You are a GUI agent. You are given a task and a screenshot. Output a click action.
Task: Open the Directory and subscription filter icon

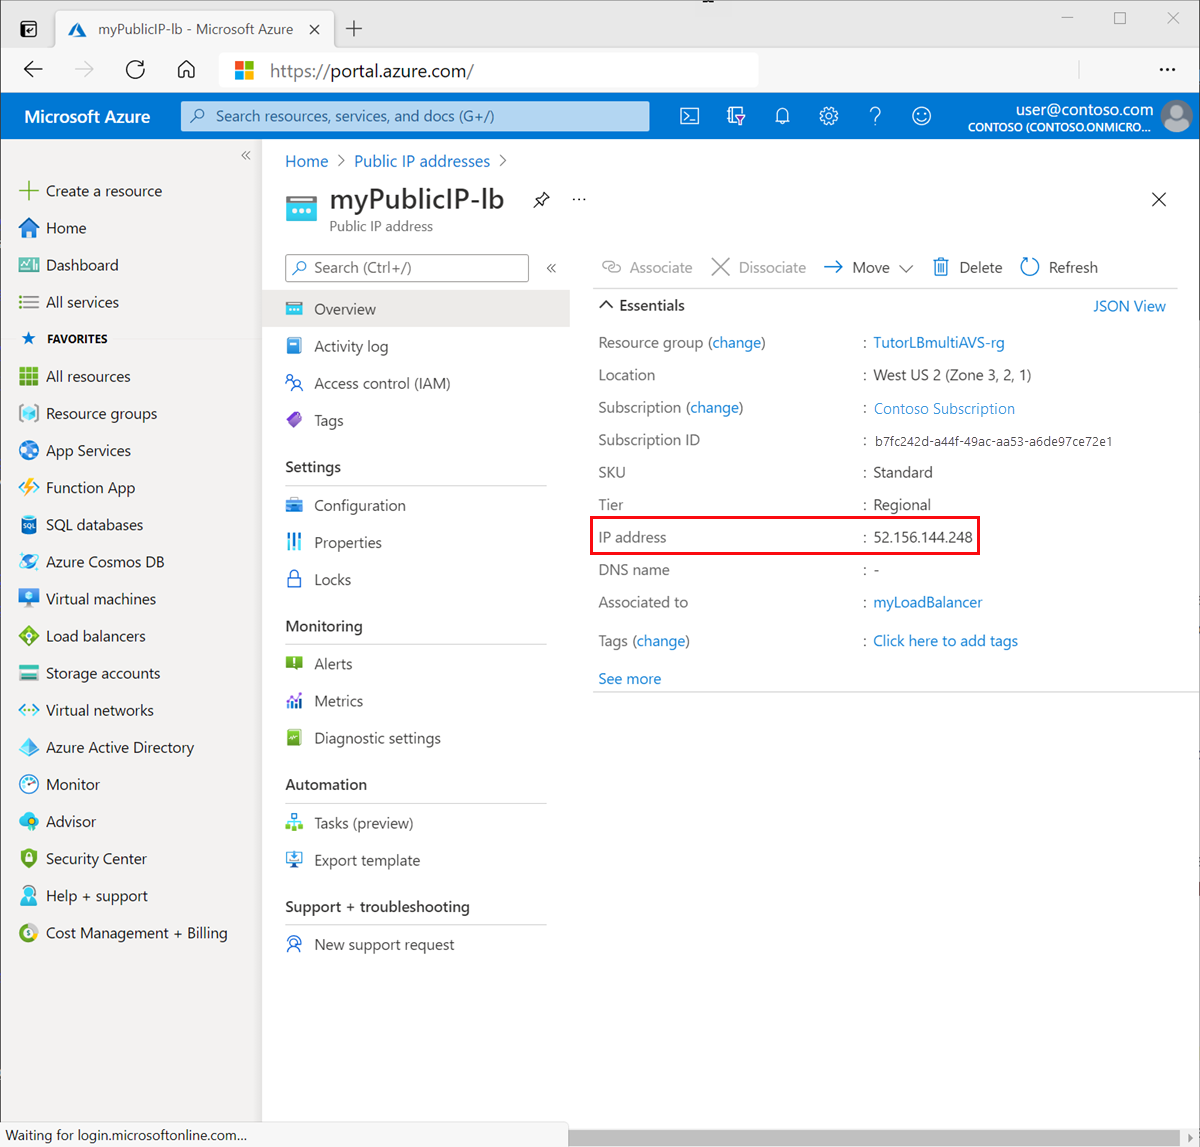tap(736, 116)
